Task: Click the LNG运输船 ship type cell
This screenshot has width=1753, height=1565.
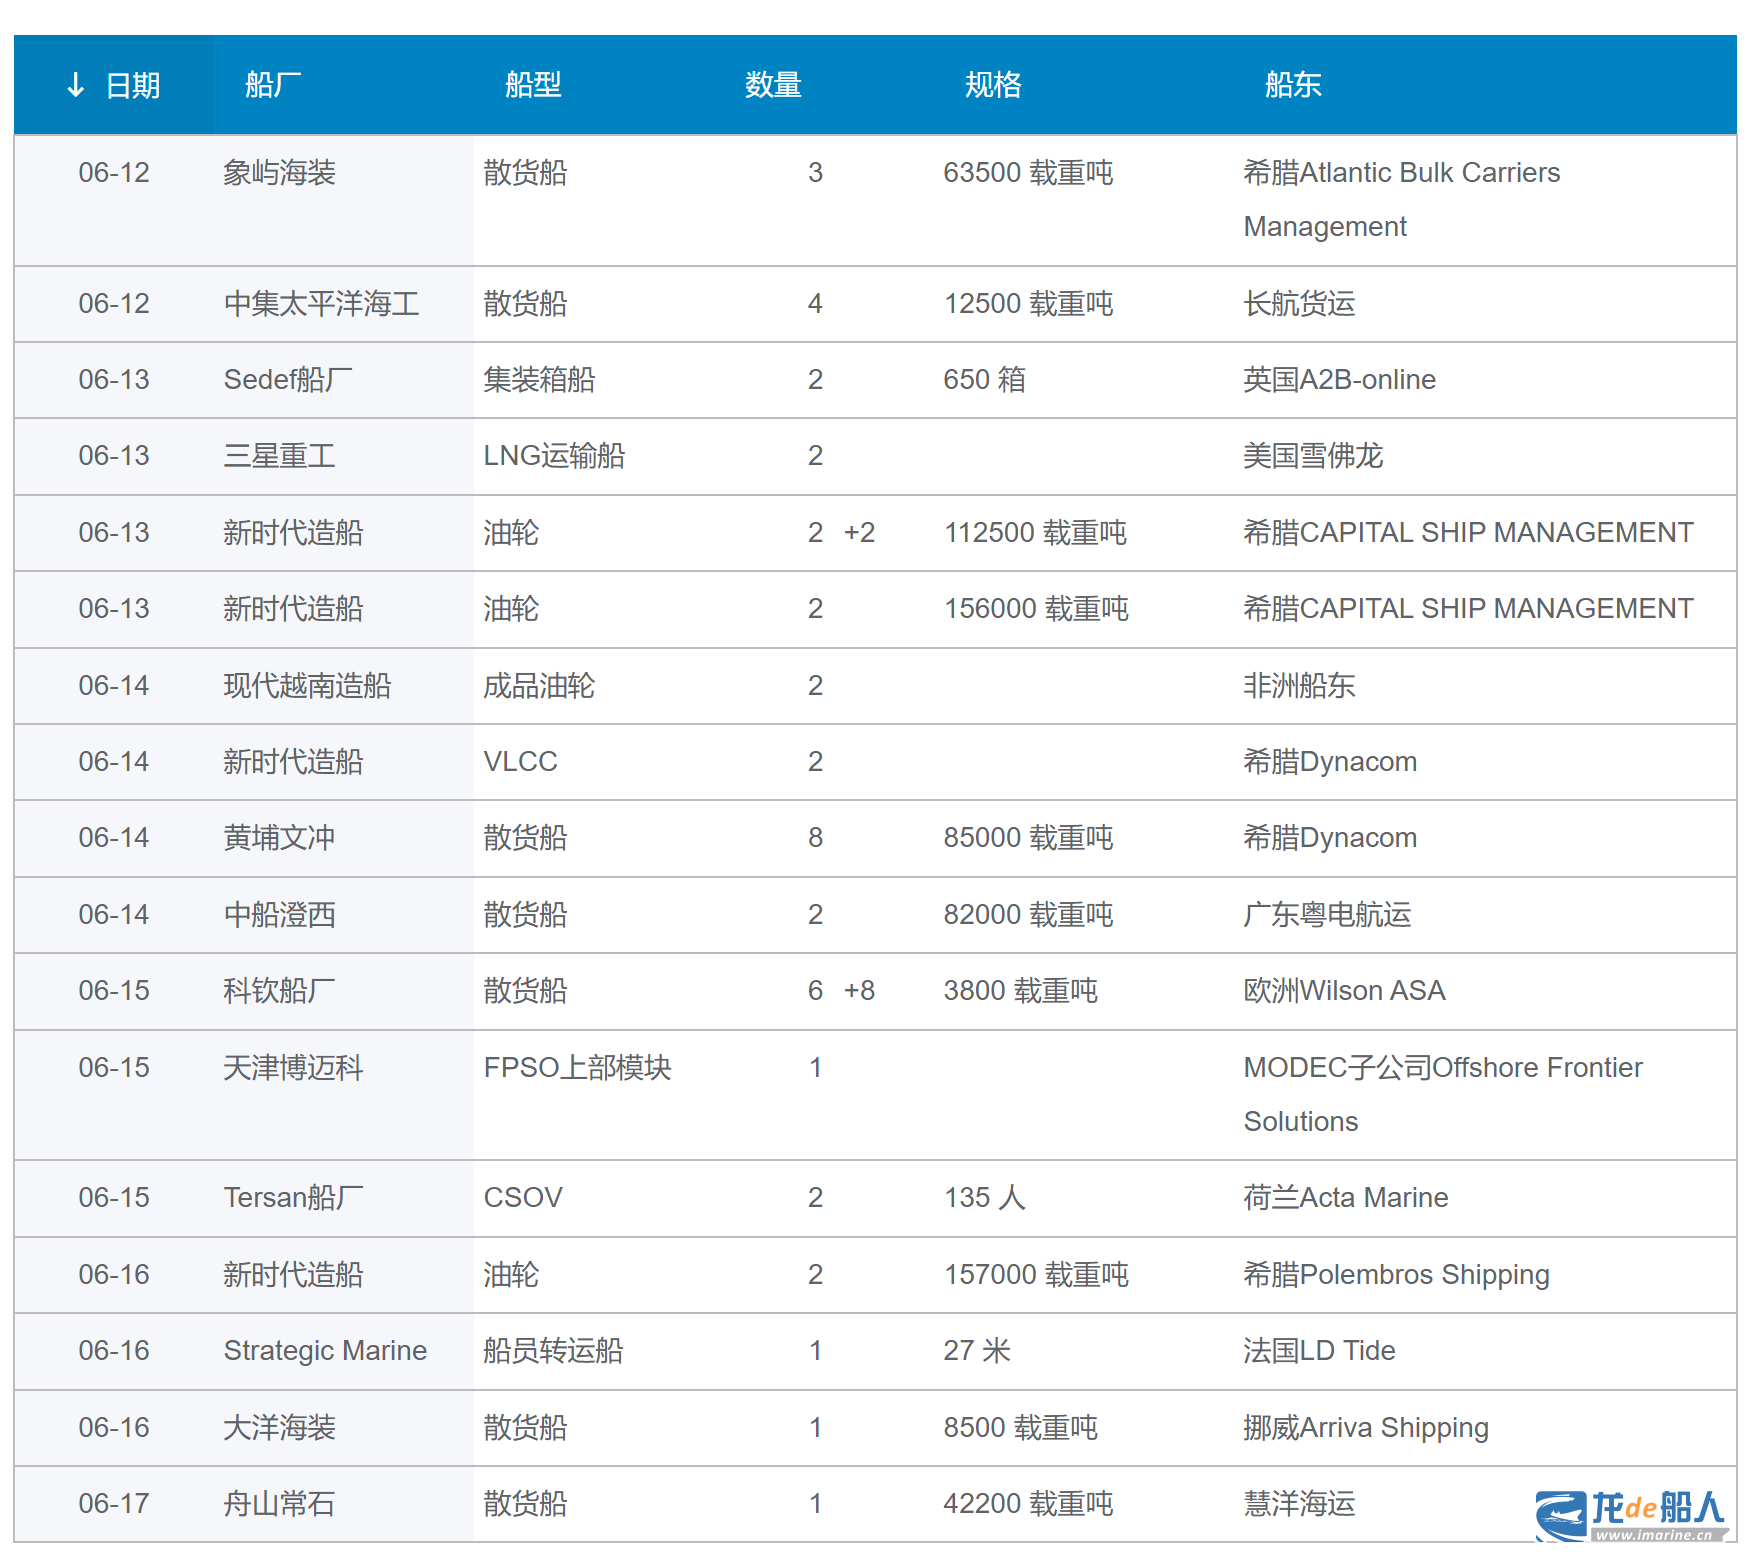Action: (x=554, y=456)
